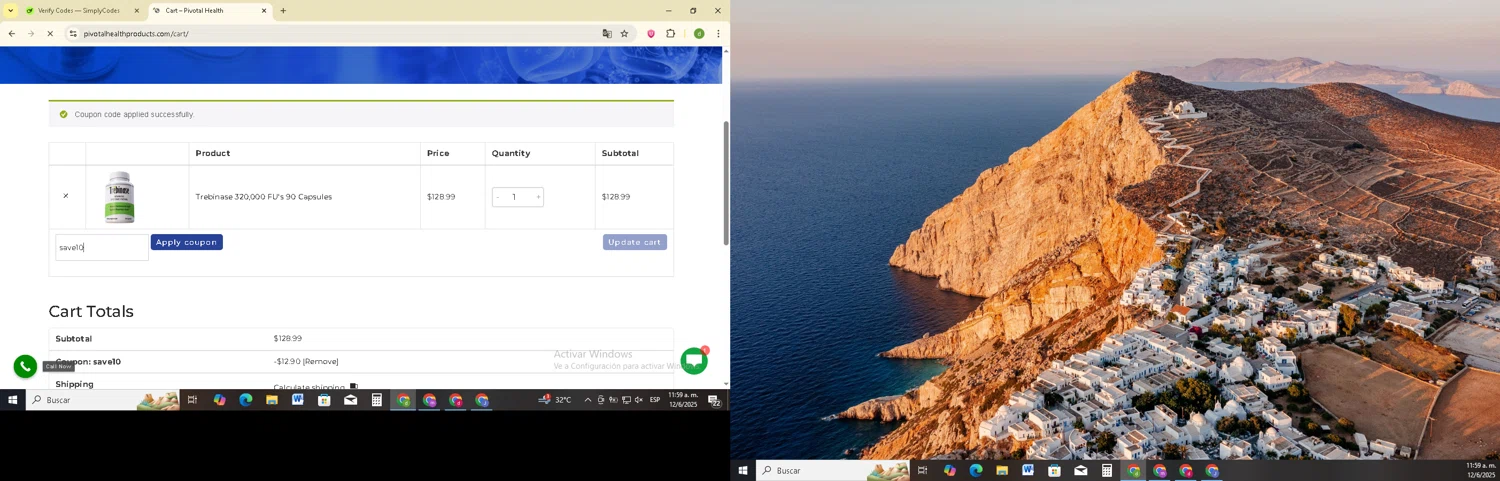Remove the save10 coupon

click(321, 362)
